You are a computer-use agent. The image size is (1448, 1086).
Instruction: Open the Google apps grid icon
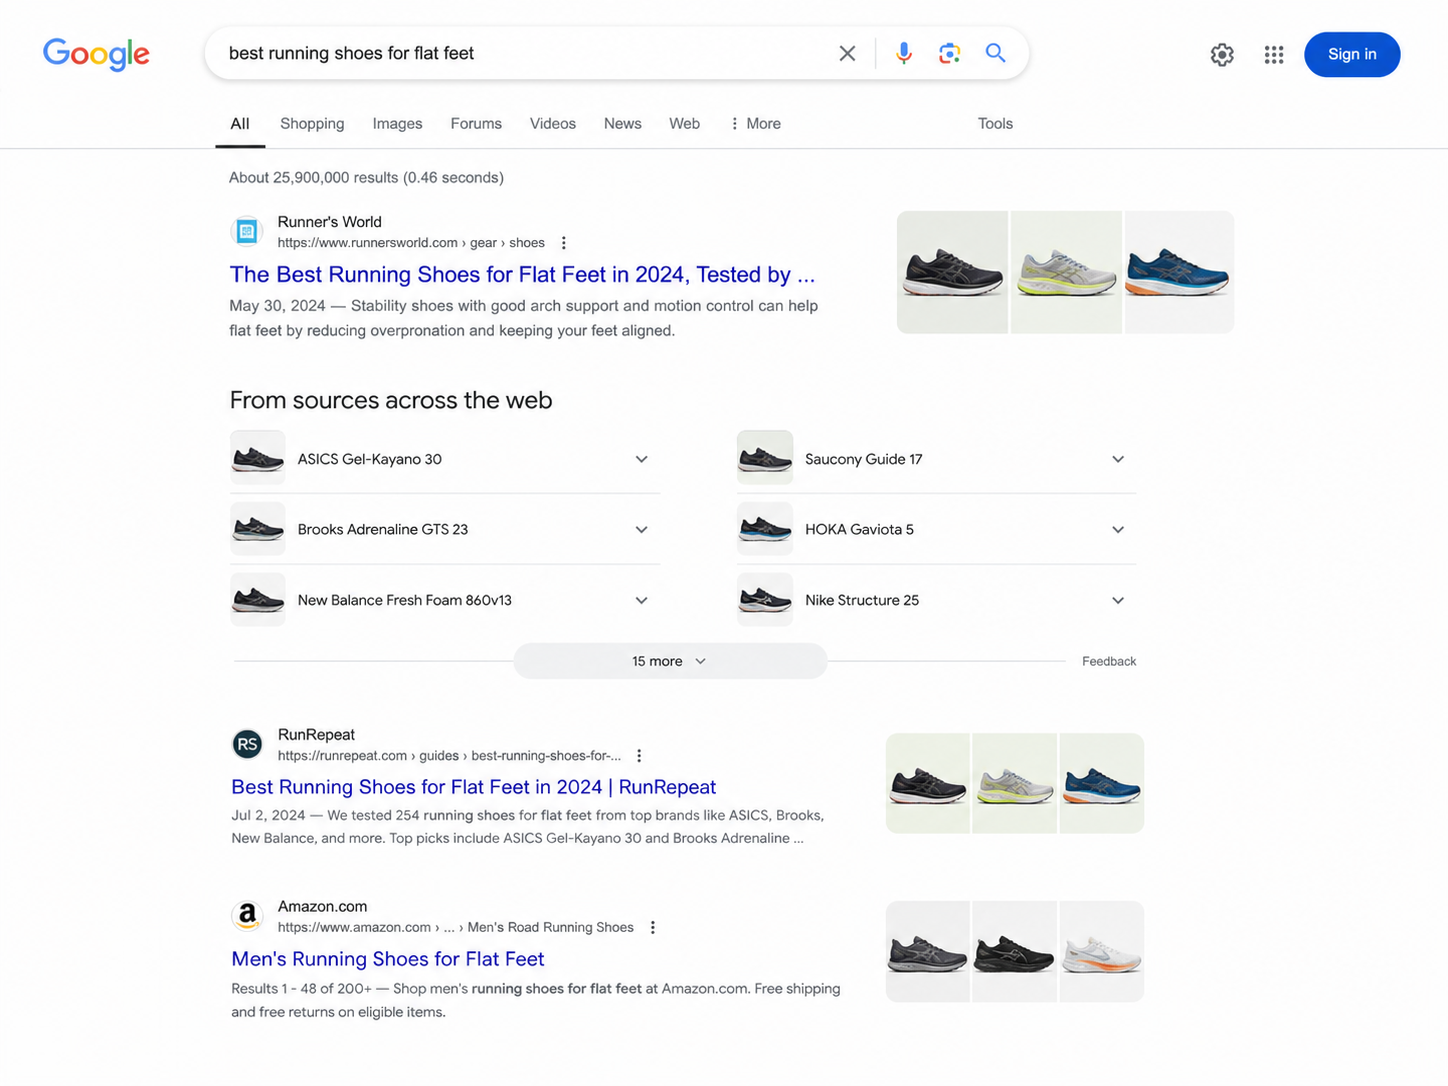point(1273,55)
